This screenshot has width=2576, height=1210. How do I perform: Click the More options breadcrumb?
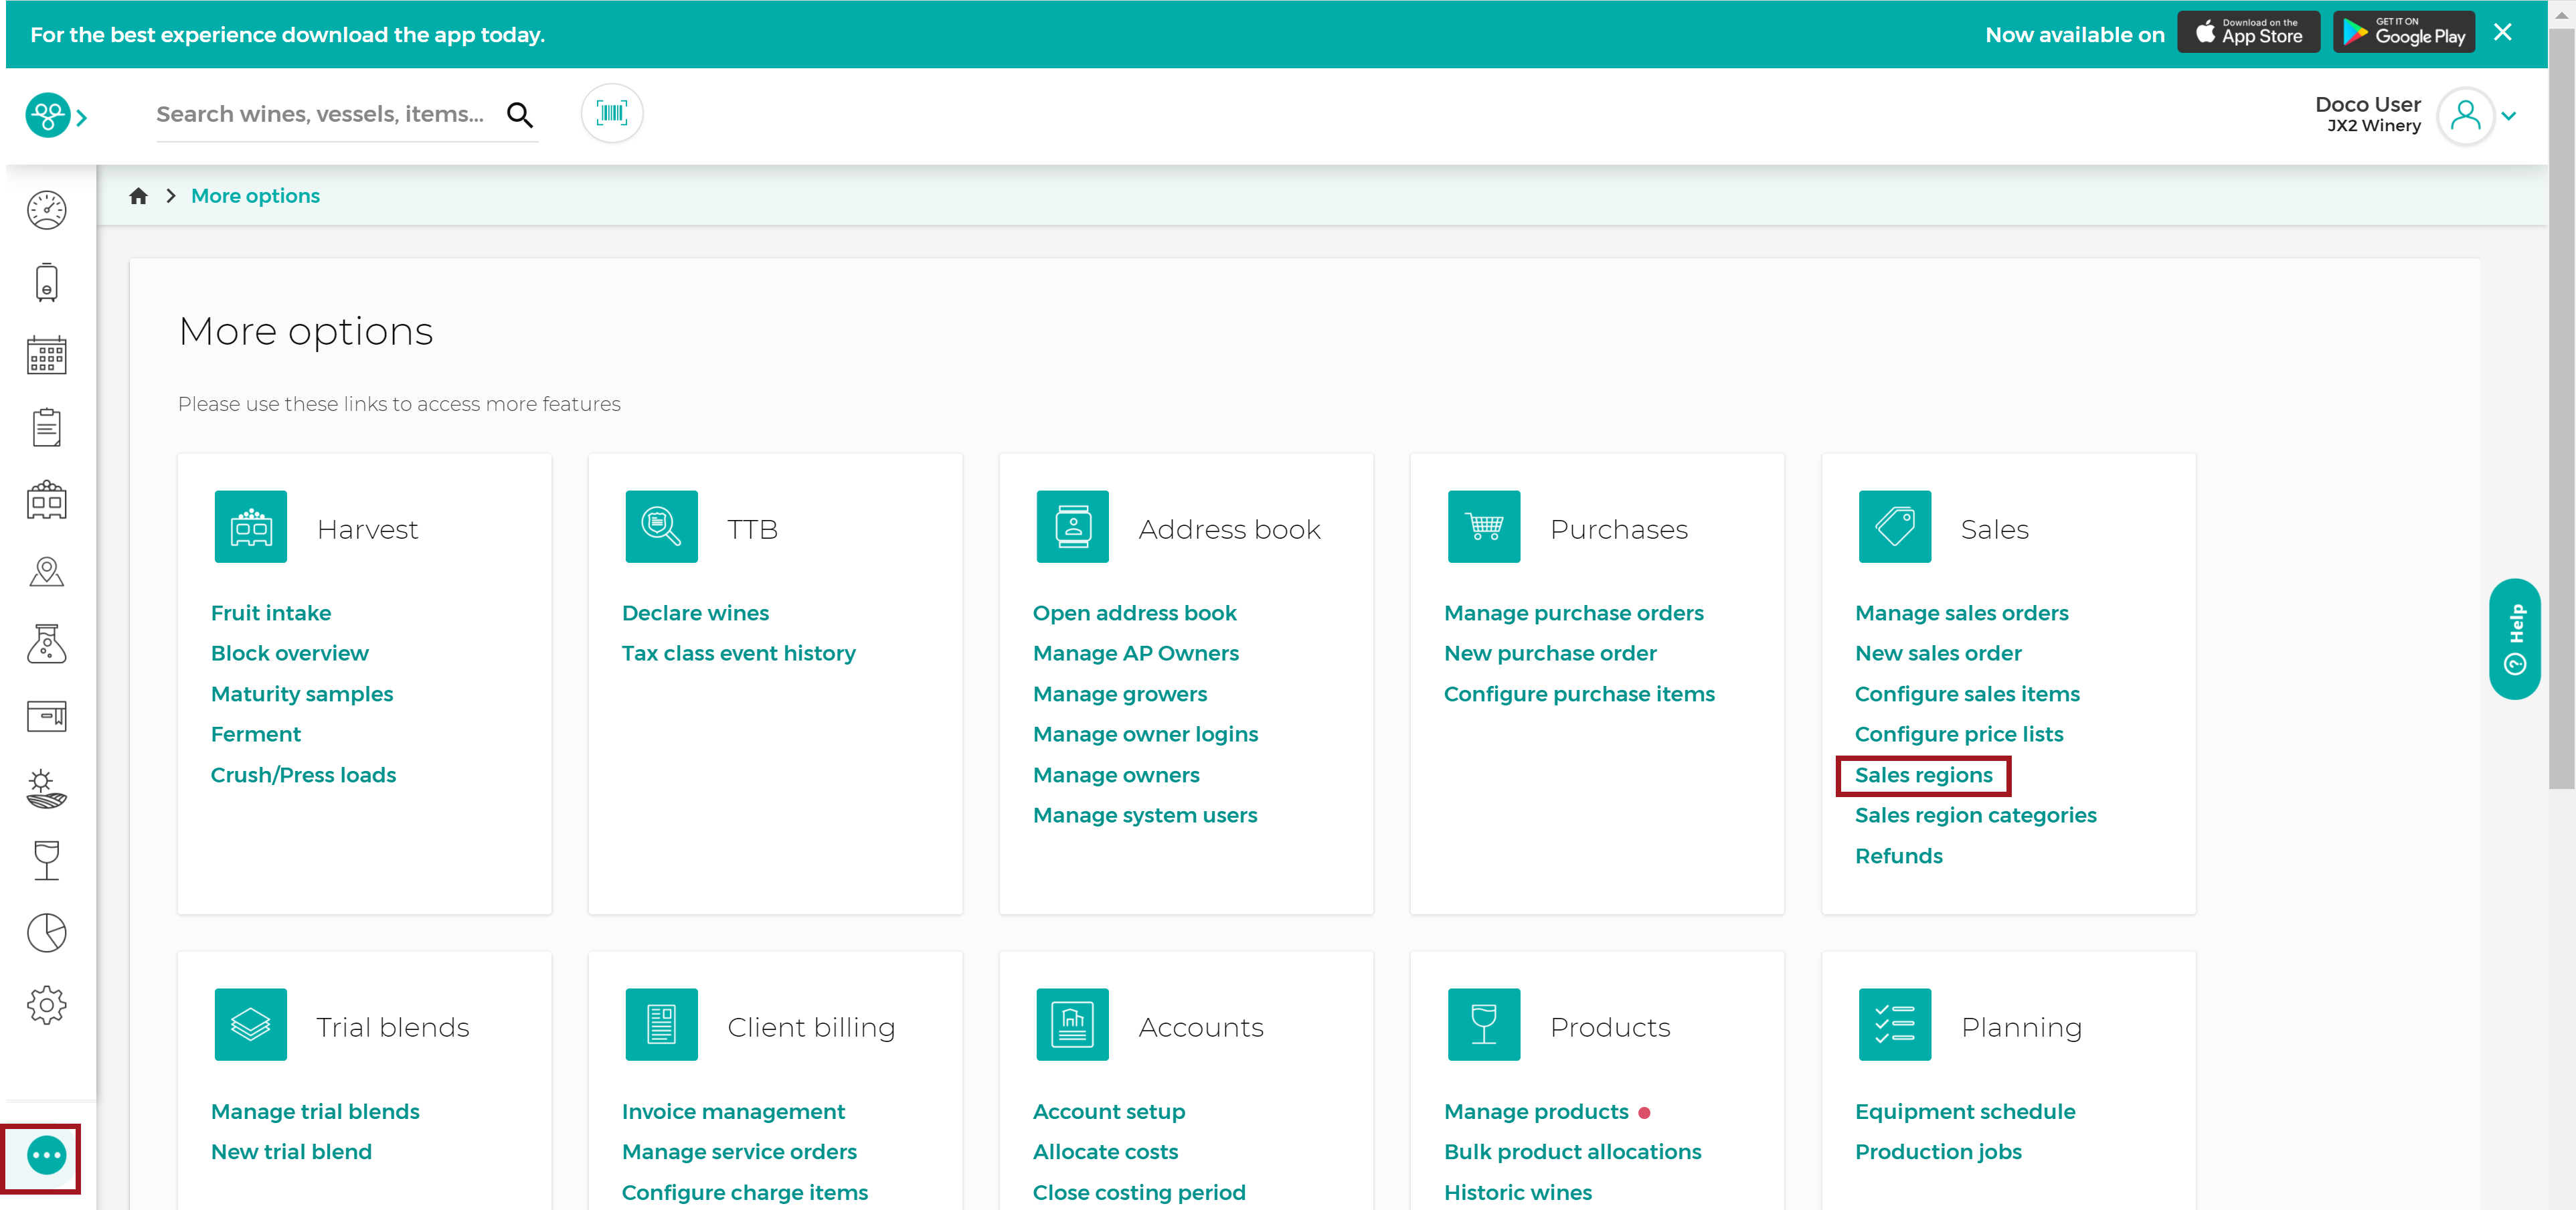(x=255, y=196)
